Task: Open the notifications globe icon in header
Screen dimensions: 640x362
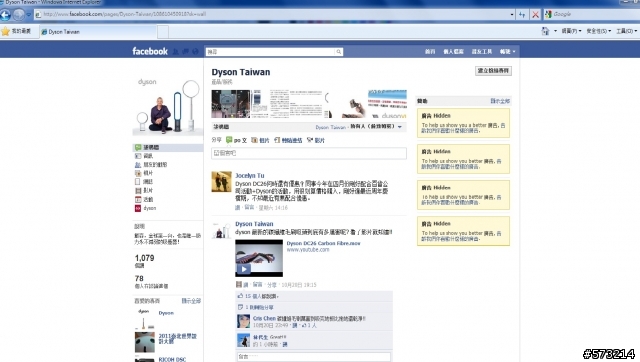Action: click(195, 51)
